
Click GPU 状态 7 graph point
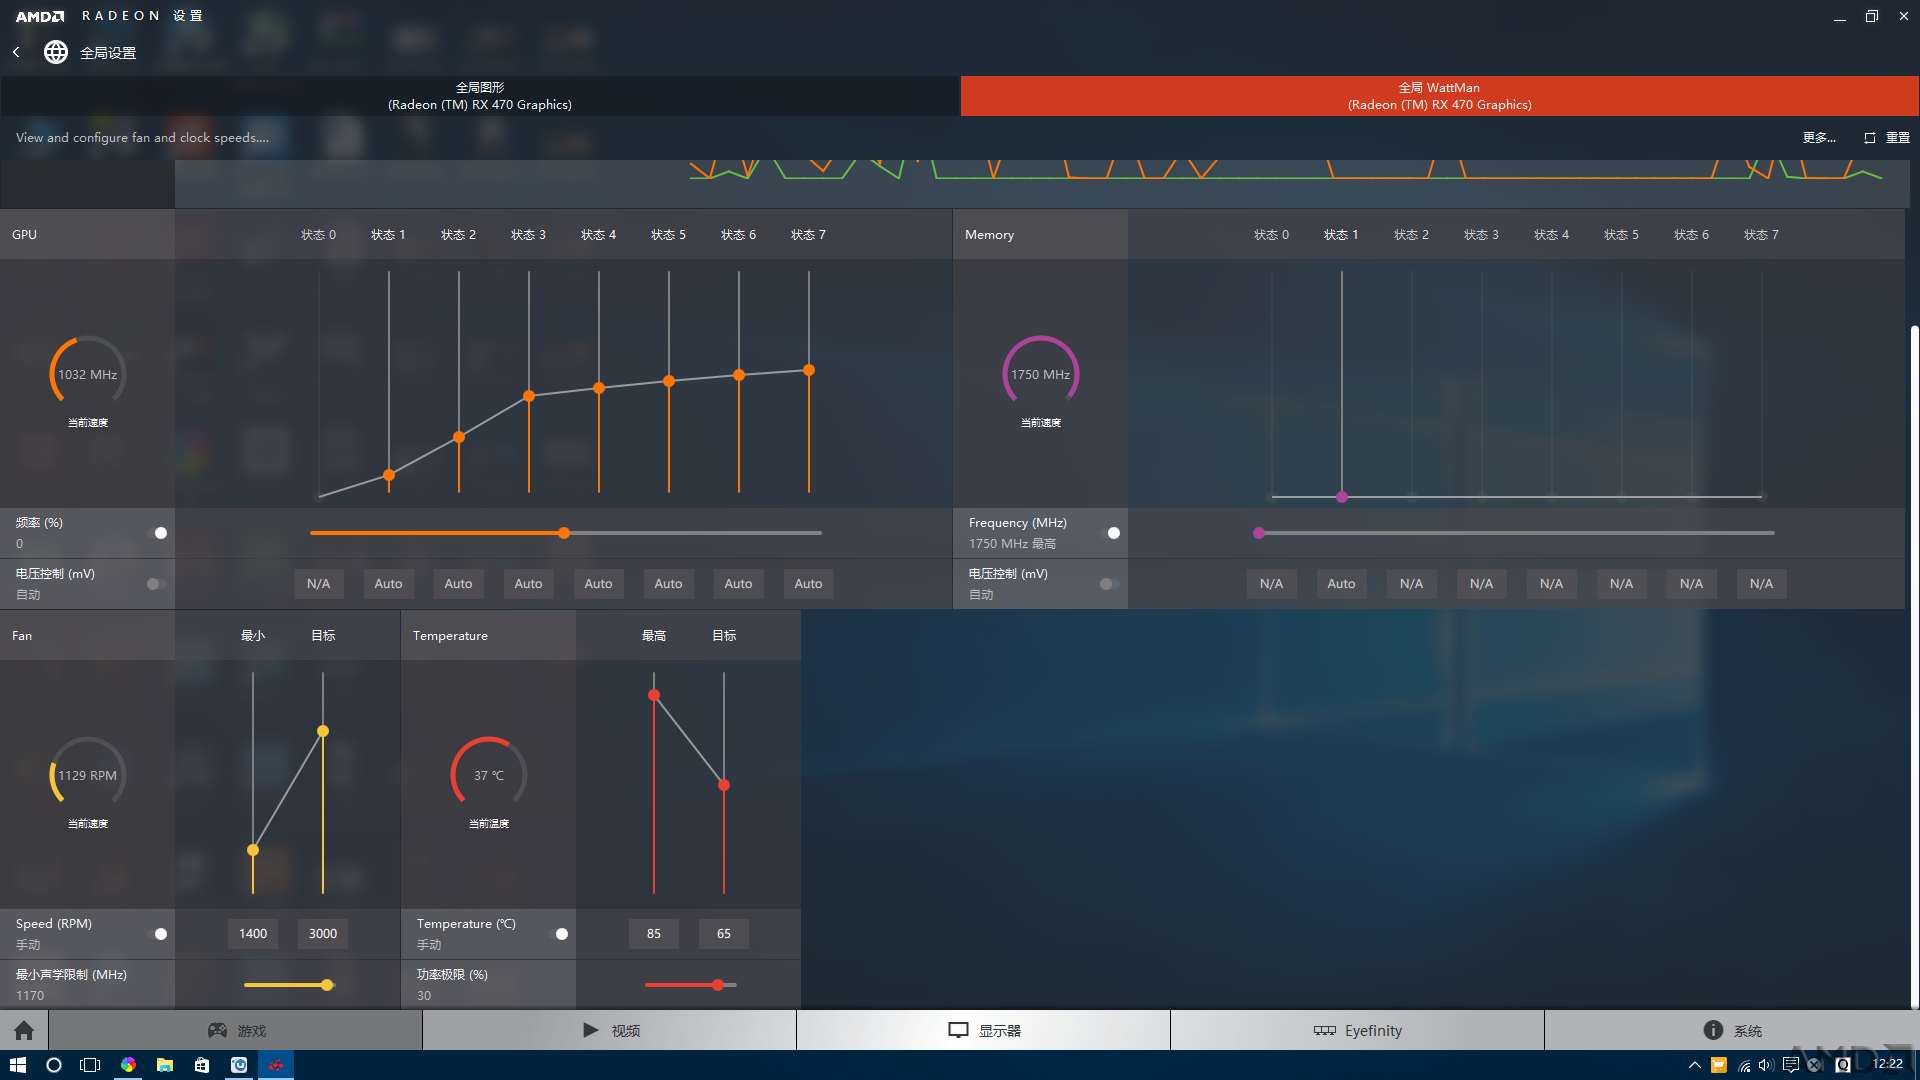(x=809, y=370)
